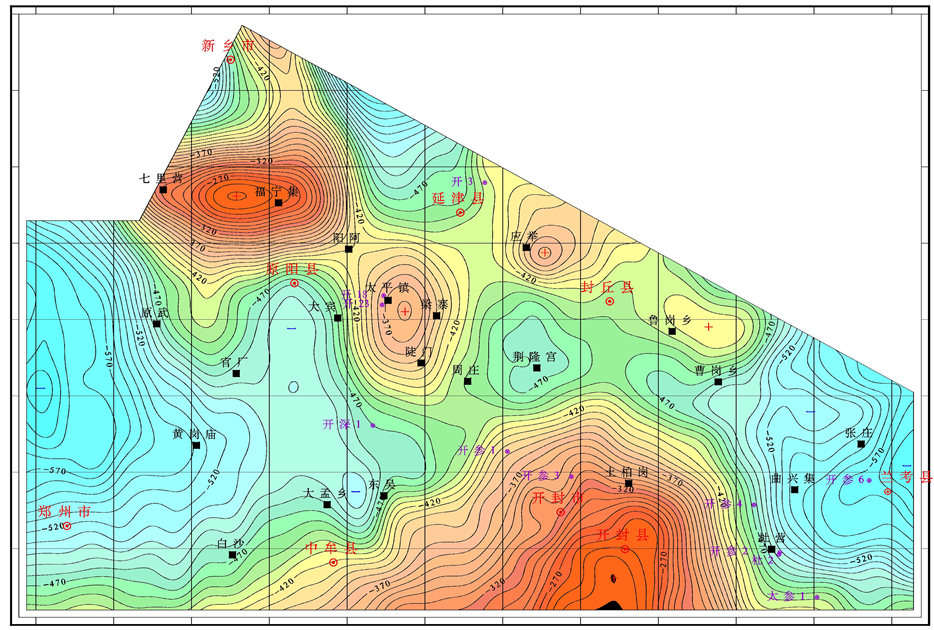Viewport: 934px width, 630px height.
Task: Click the 张庄 black square marker
Action: (861, 445)
